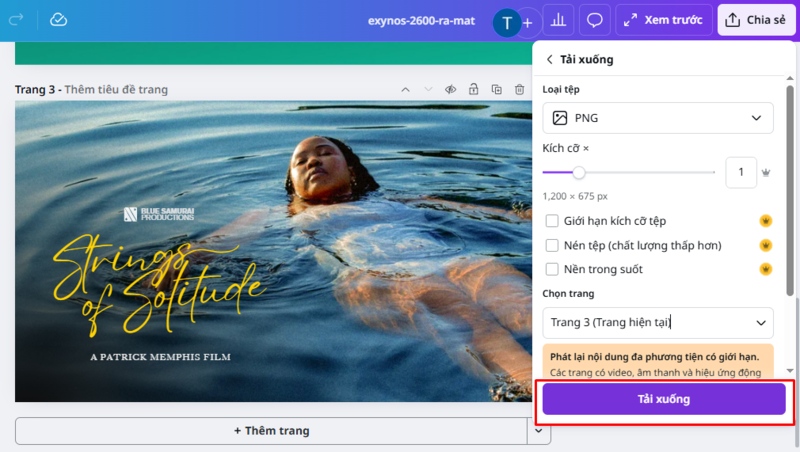Delete page 3 using the trash icon
800x452 pixels.
click(x=520, y=90)
